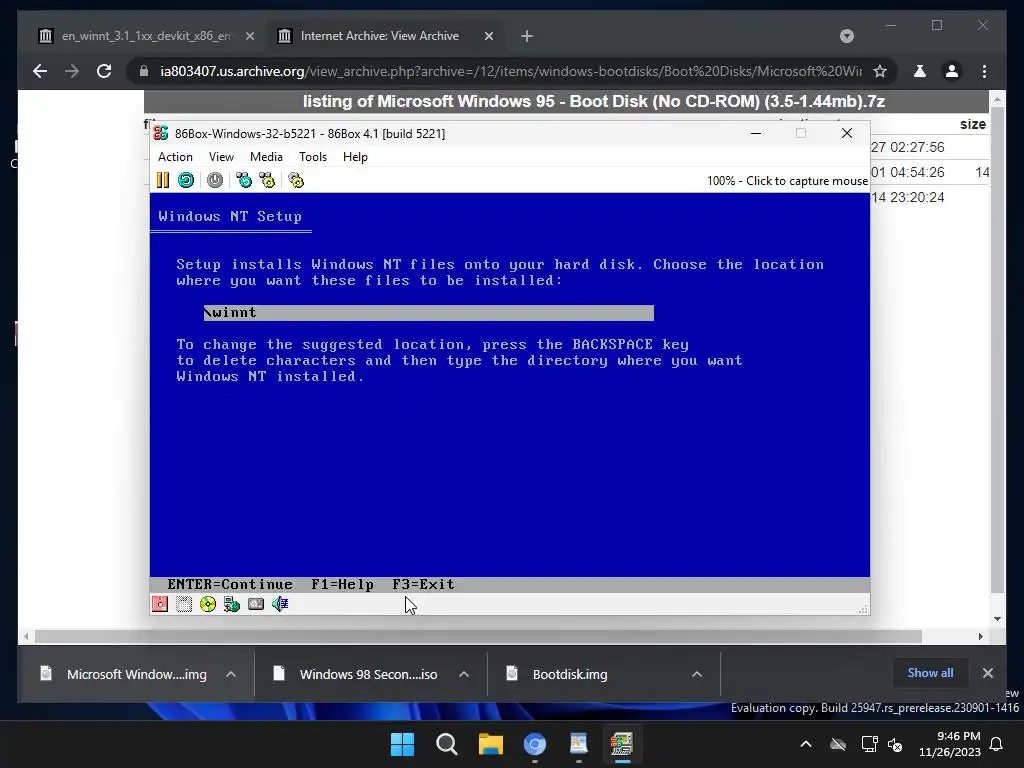Click red floppy disk status icon
The width and height of the screenshot is (1024, 768).
[160, 604]
